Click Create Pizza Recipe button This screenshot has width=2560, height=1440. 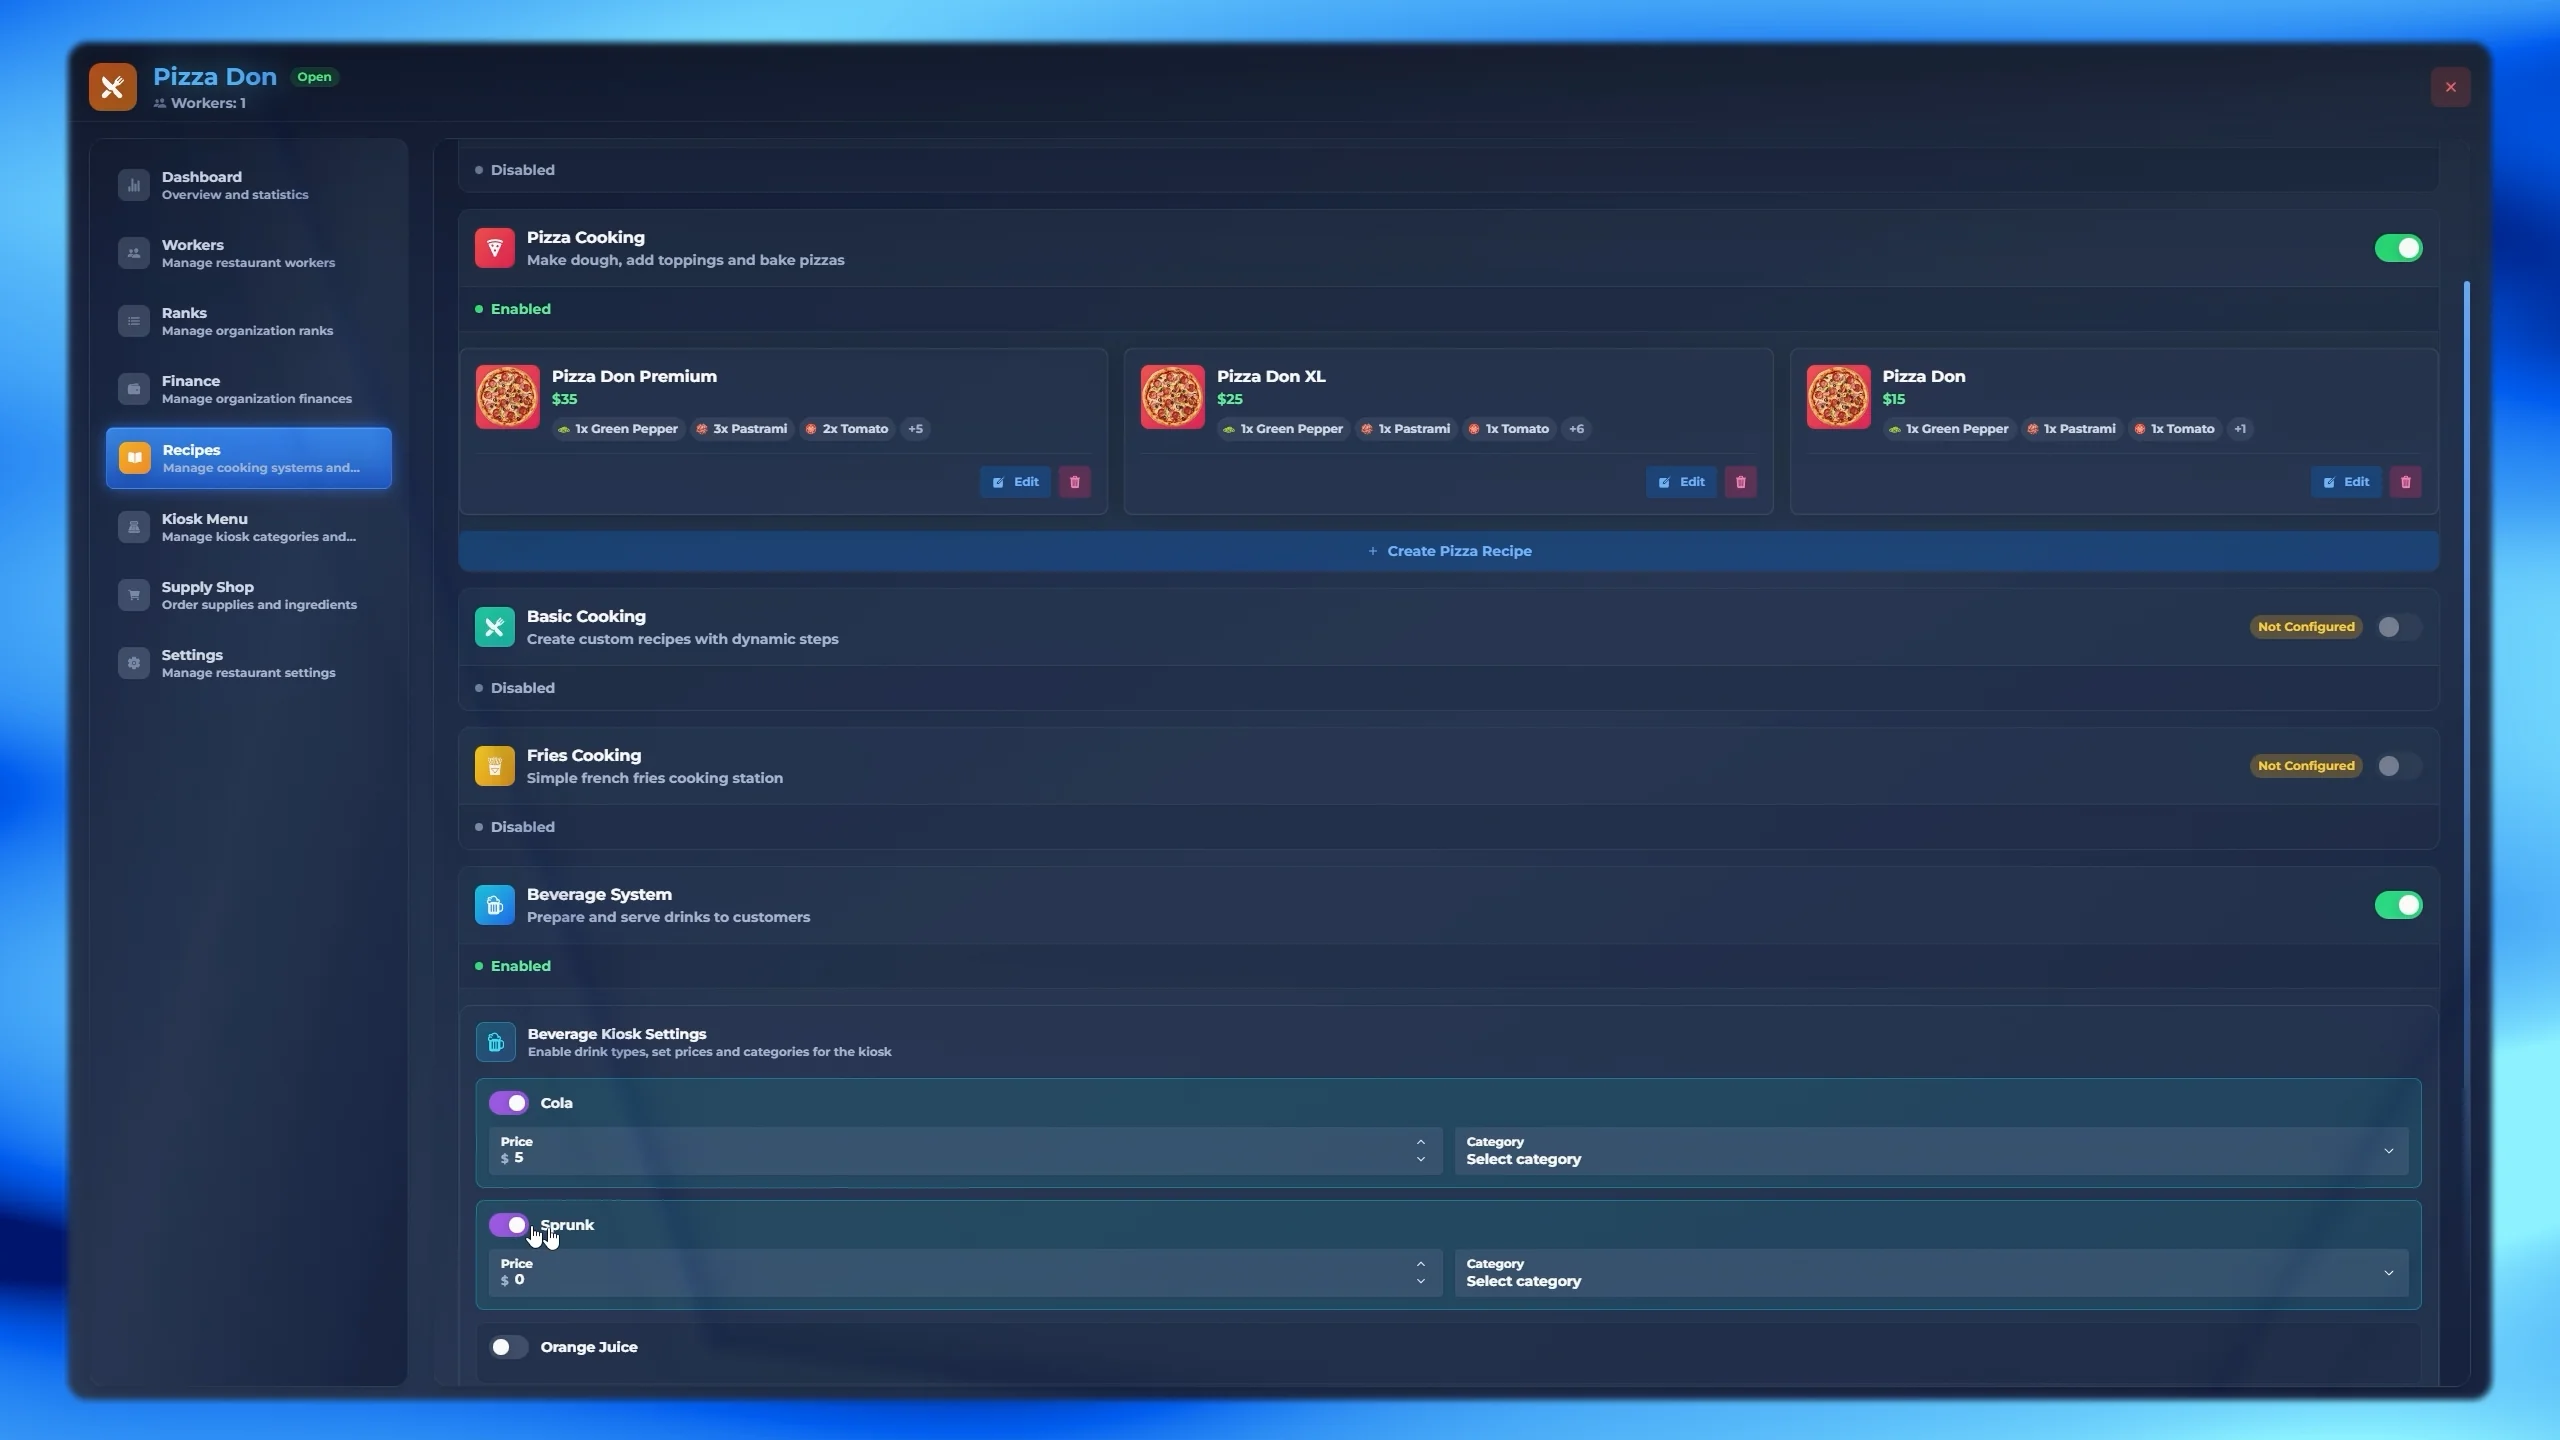pyautogui.click(x=1448, y=551)
